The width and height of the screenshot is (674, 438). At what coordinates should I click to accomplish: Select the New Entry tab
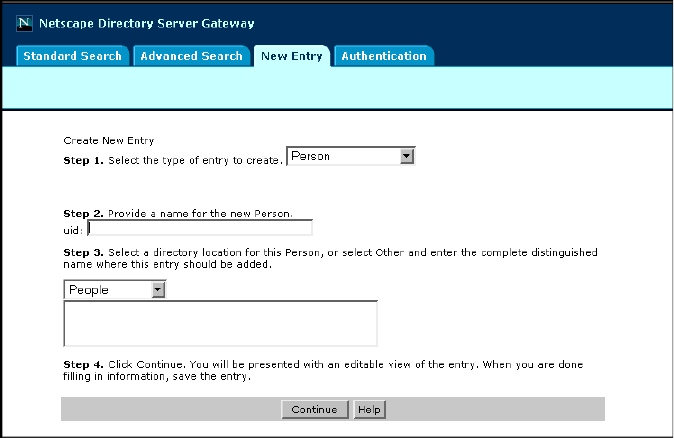pos(292,56)
